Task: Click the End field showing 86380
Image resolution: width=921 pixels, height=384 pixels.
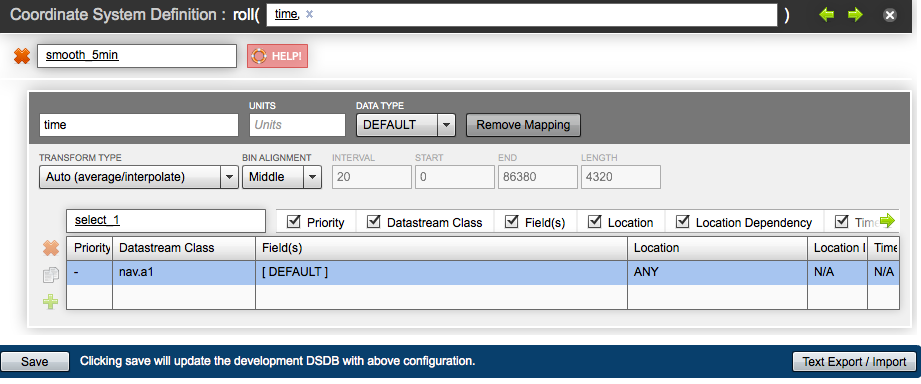Action: click(537, 177)
